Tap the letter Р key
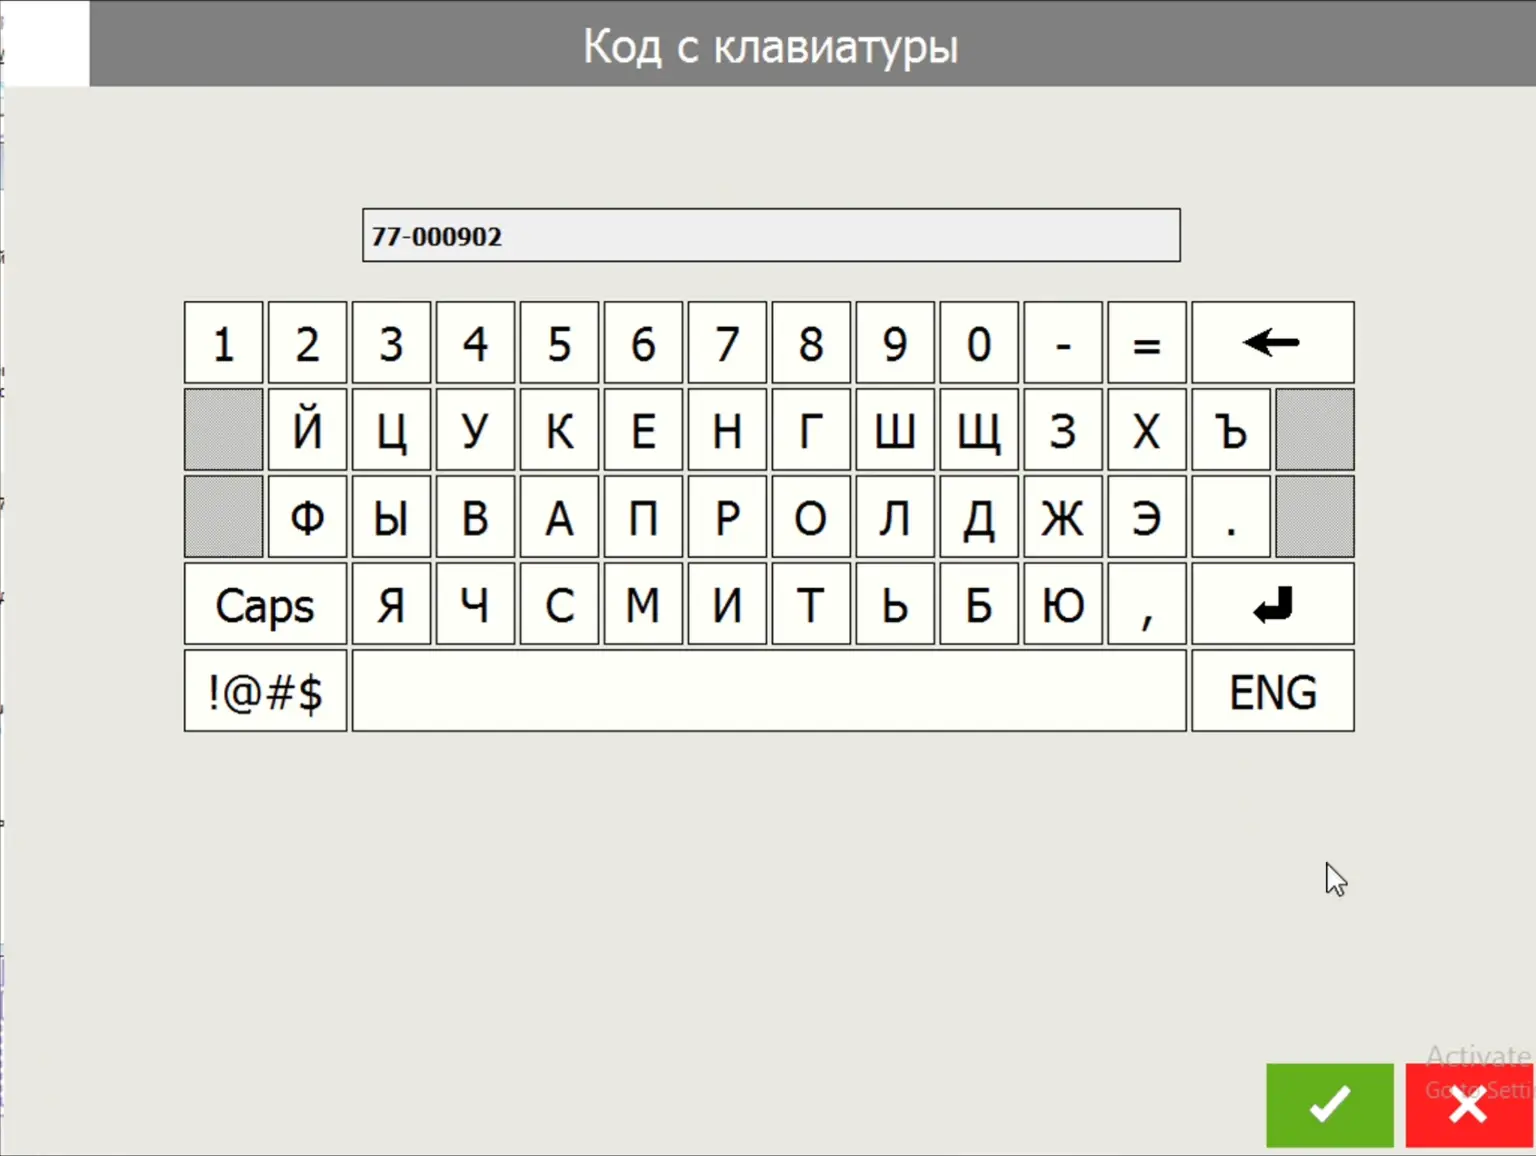Screen dimensions: 1536x1156 pyautogui.click(x=727, y=517)
